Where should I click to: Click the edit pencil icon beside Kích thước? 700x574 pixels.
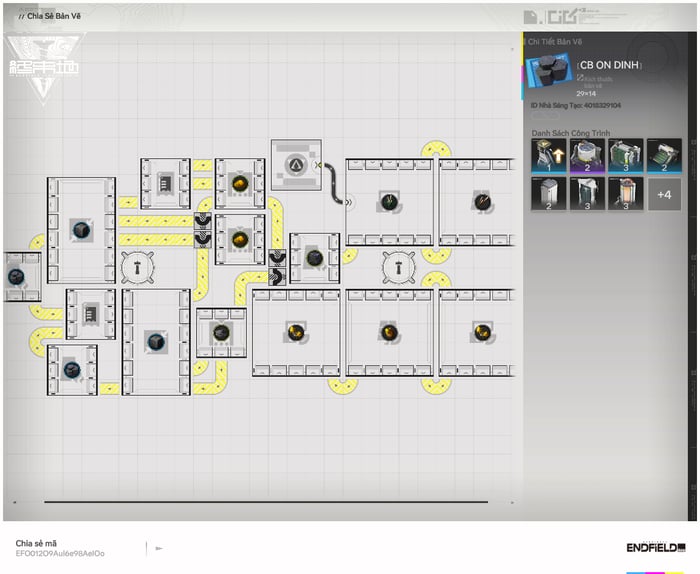coord(580,78)
